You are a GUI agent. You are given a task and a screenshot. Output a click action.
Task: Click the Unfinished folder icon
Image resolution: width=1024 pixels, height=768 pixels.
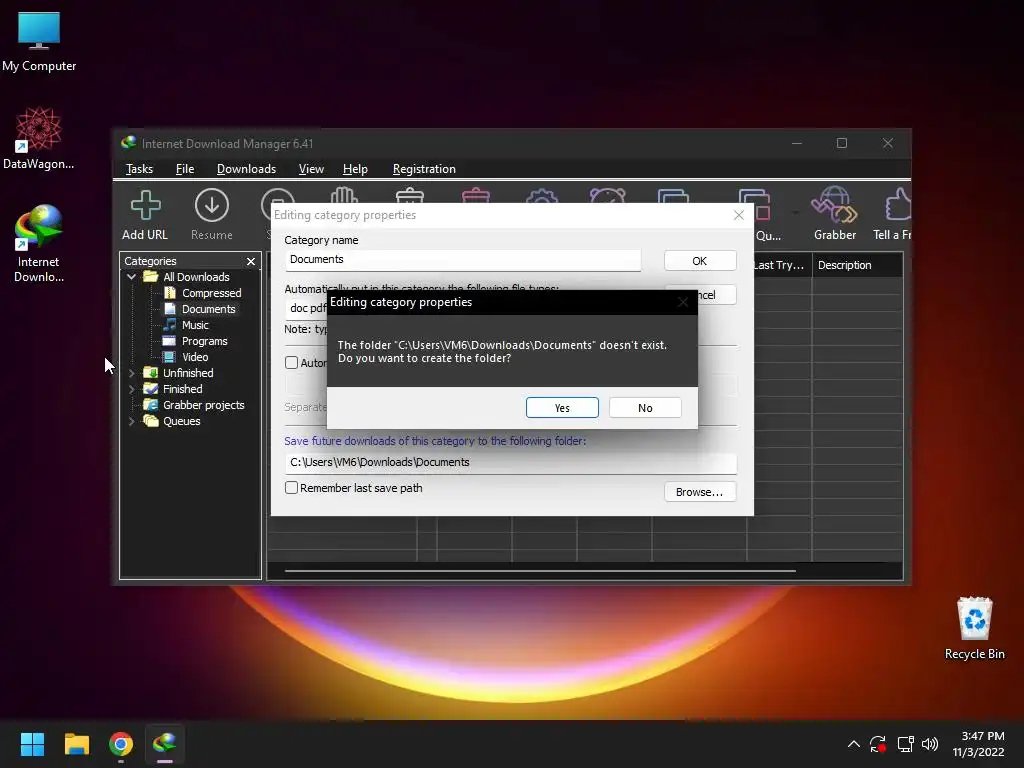click(x=151, y=373)
